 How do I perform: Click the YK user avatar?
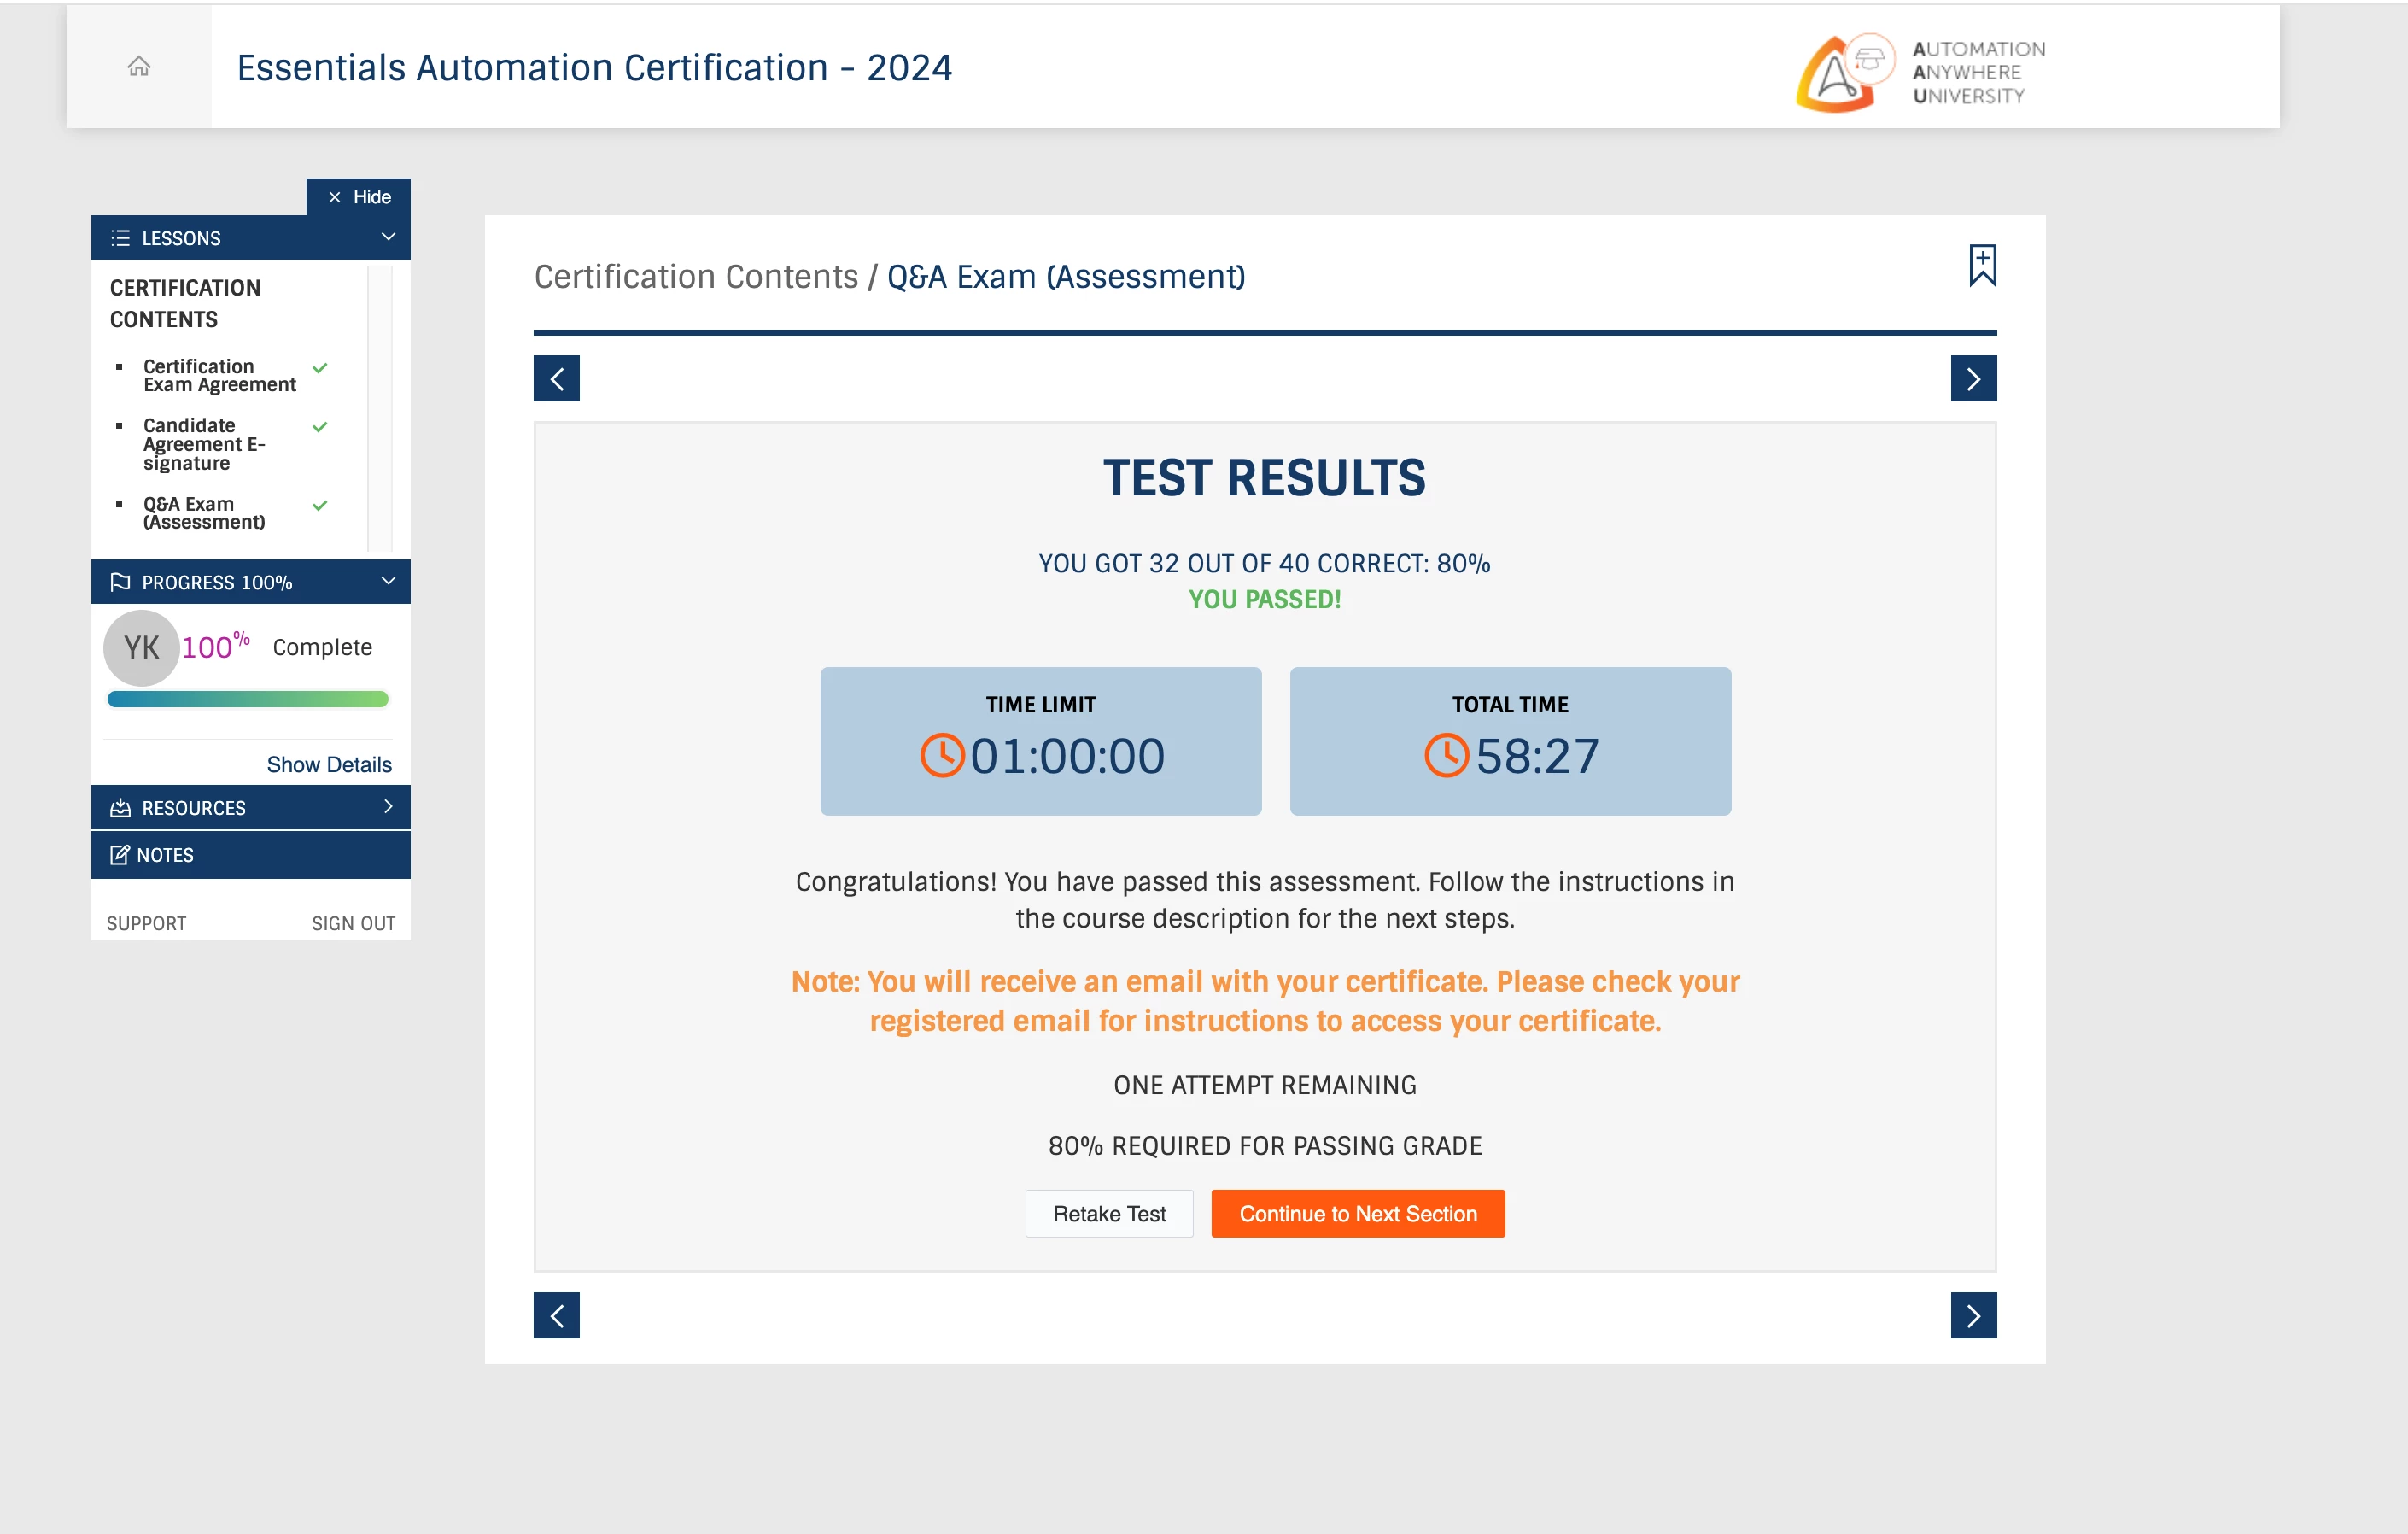coord(141,648)
